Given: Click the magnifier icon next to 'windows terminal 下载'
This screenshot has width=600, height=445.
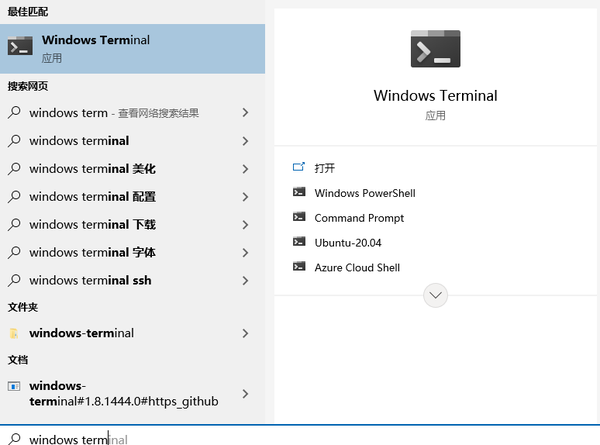Looking at the screenshot, I should click(14, 225).
